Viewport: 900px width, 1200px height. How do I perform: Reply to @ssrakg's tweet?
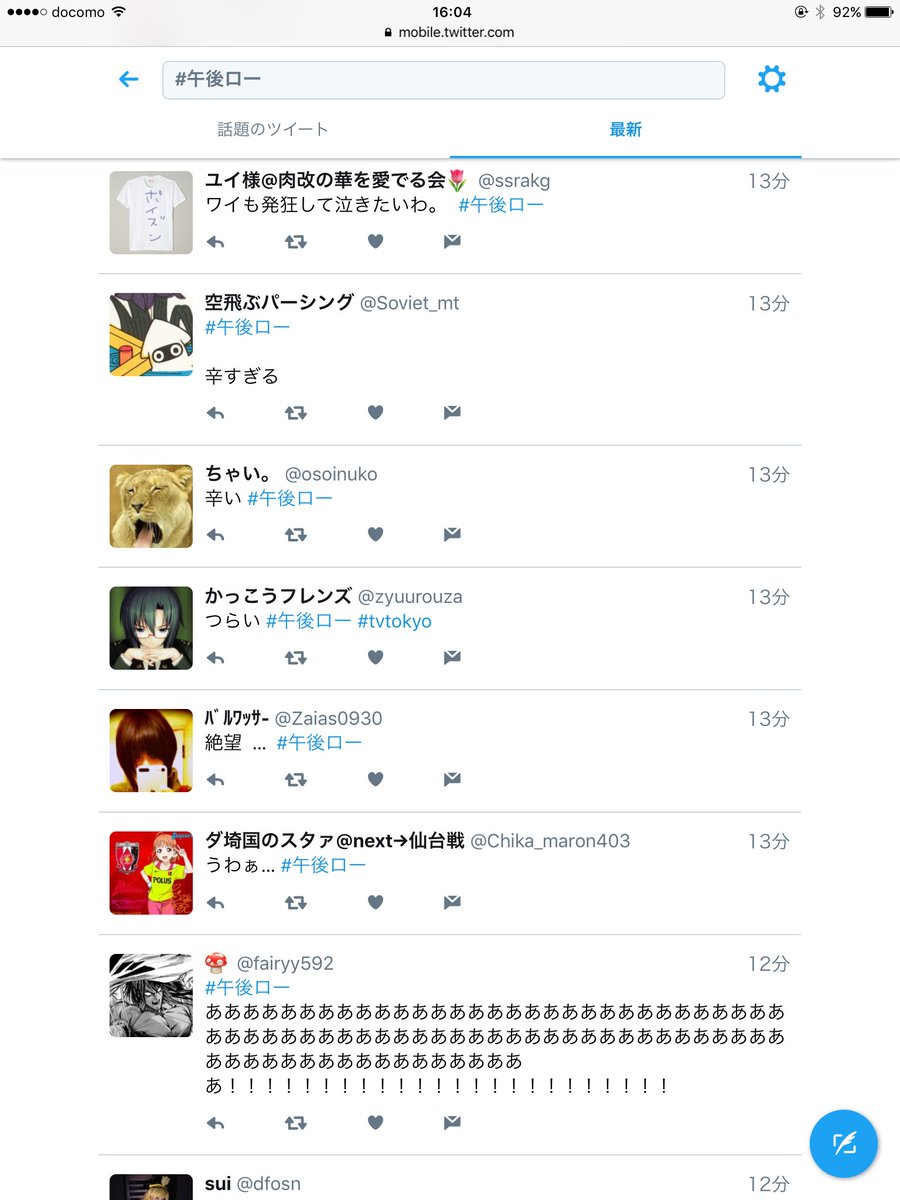tap(215, 241)
